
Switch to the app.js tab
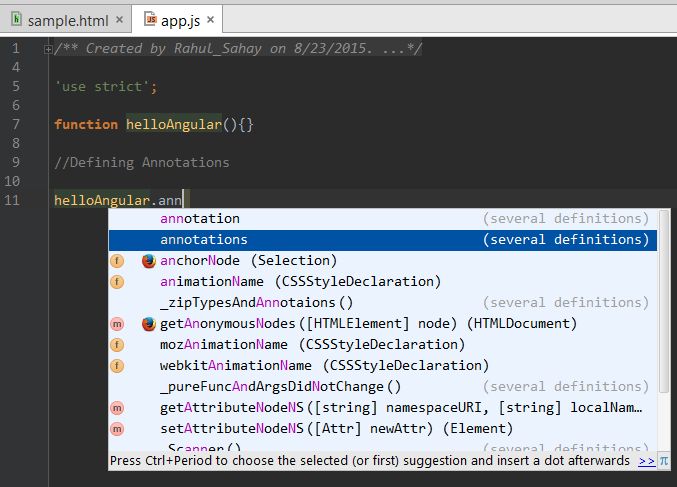tap(178, 20)
